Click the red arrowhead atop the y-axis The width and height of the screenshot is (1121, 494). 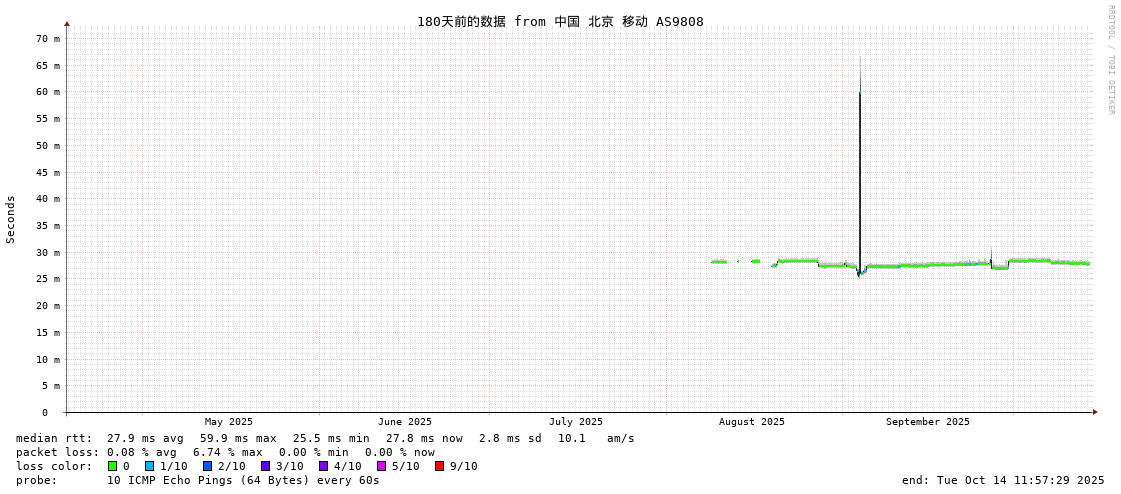(x=67, y=24)
